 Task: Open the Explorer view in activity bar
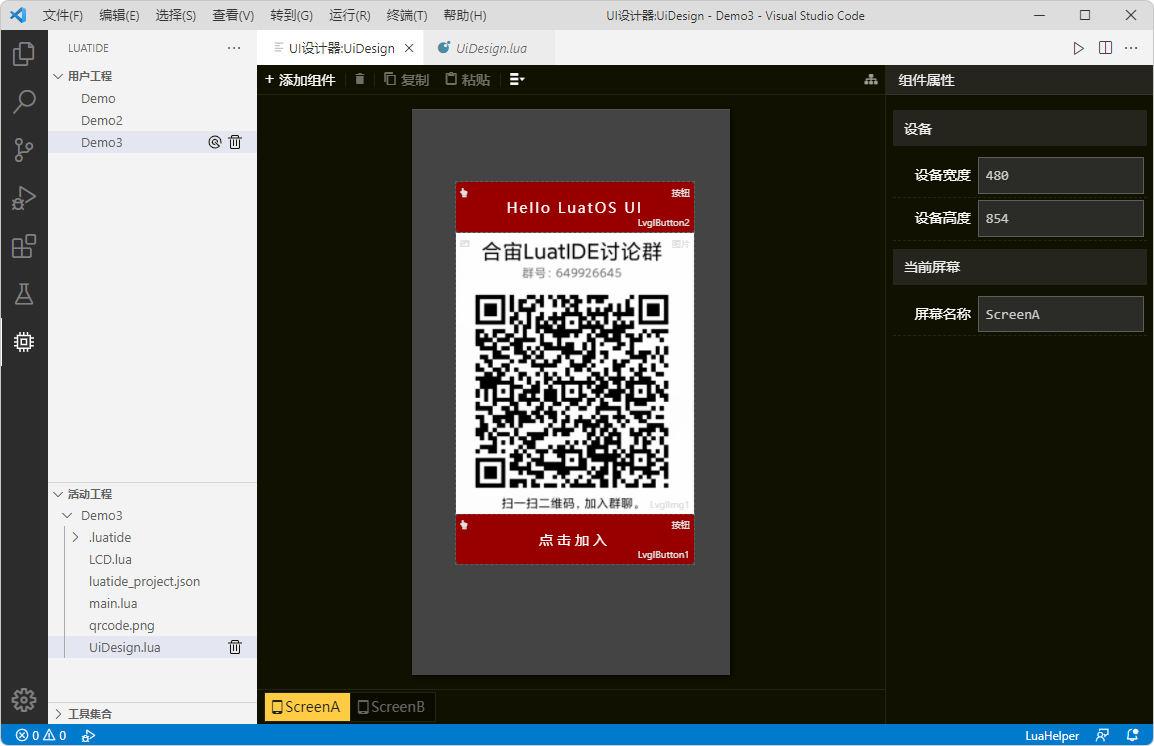click(x=24, y=54)
